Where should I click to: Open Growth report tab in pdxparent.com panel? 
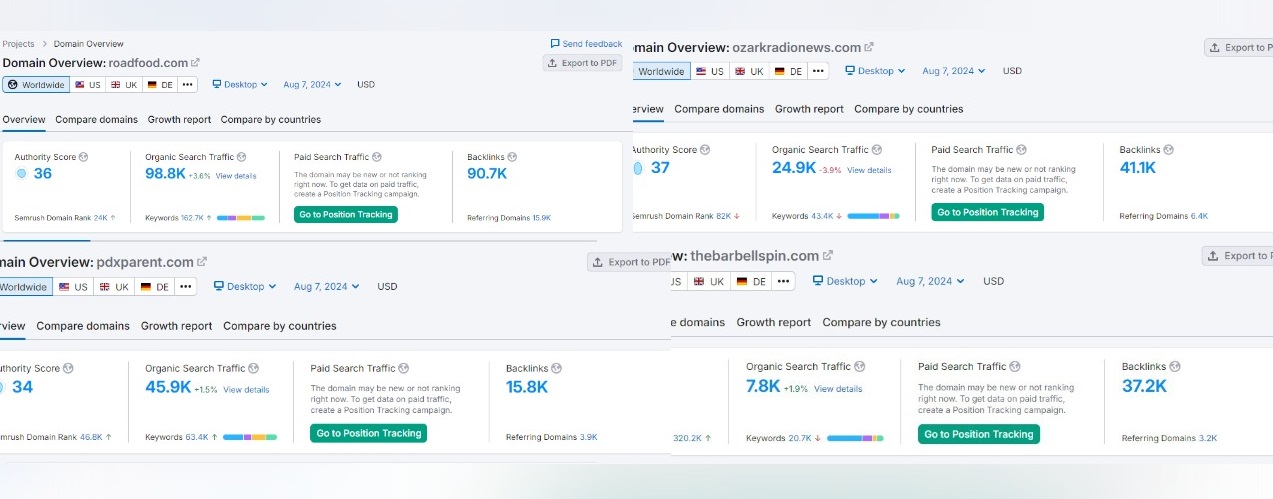[176, 326]
